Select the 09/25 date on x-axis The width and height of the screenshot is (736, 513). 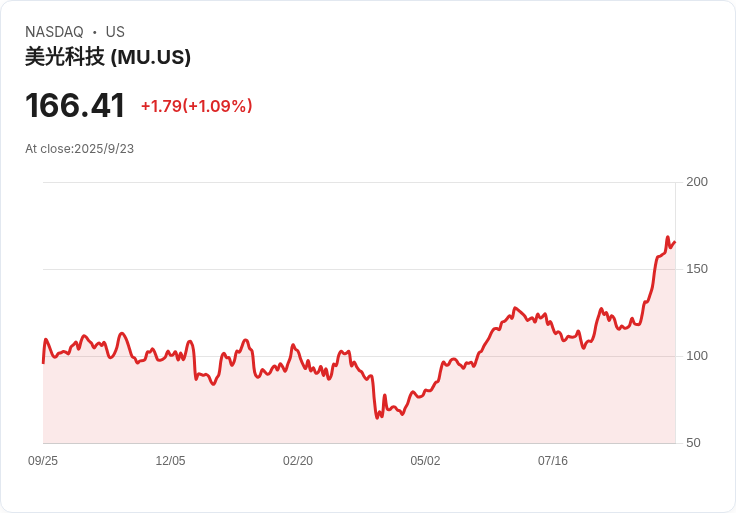[43, 461]
